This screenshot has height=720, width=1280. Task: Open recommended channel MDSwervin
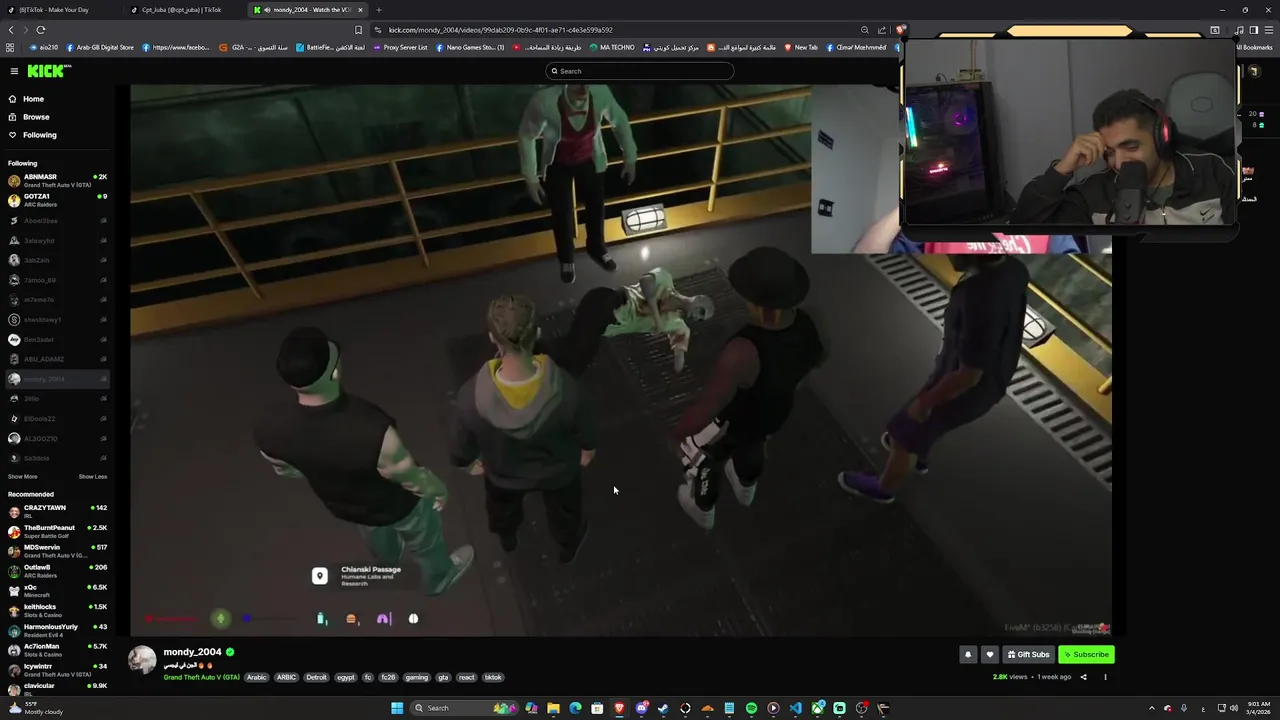point(57,551)
